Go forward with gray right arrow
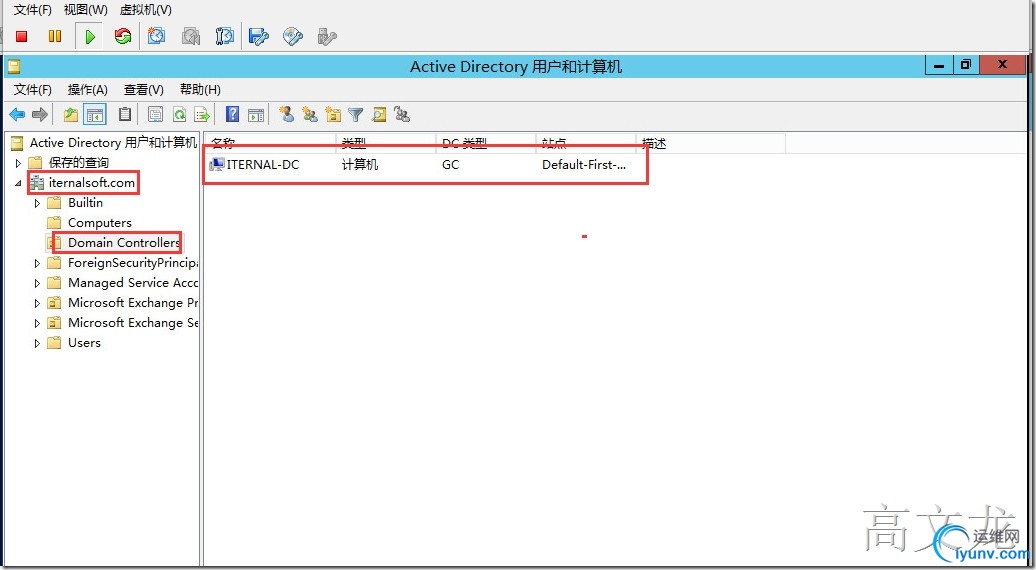The image size is (1036, 570). point(40,115)
